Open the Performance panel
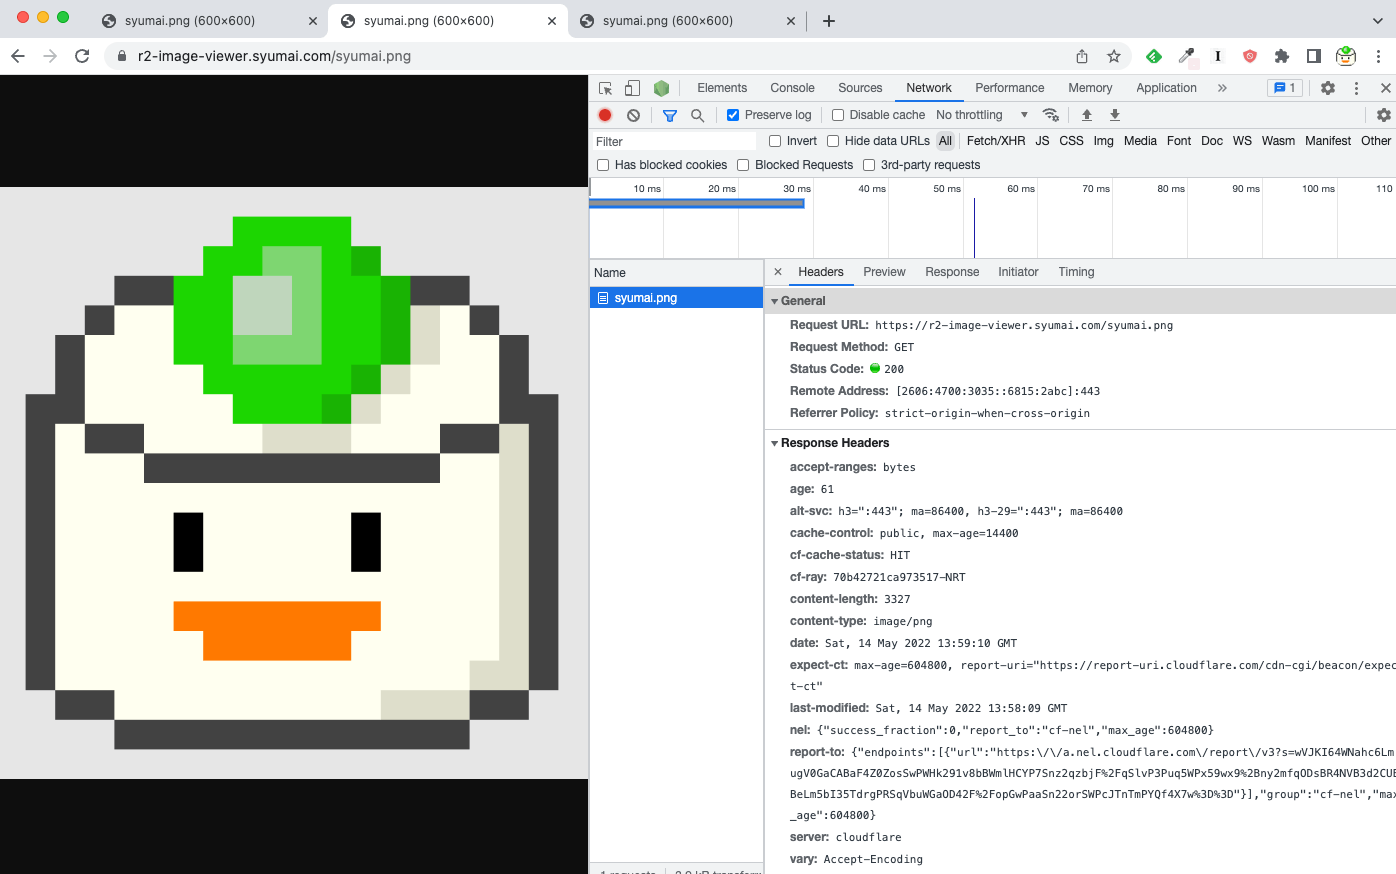The width and height of the screenshot is (1396, 874). (x=1010, y=88)
